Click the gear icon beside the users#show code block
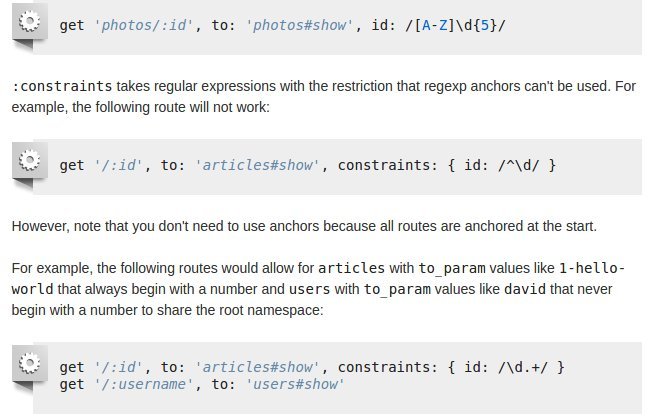 tap(29, 364)
